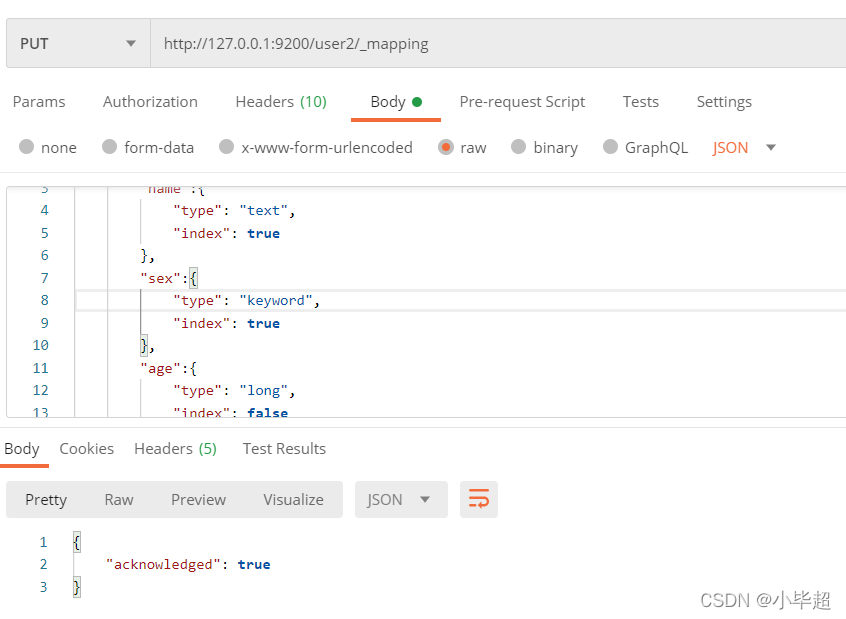Click the true value on line 5
This screenshot has height=619, width=846.
(263, 233)
